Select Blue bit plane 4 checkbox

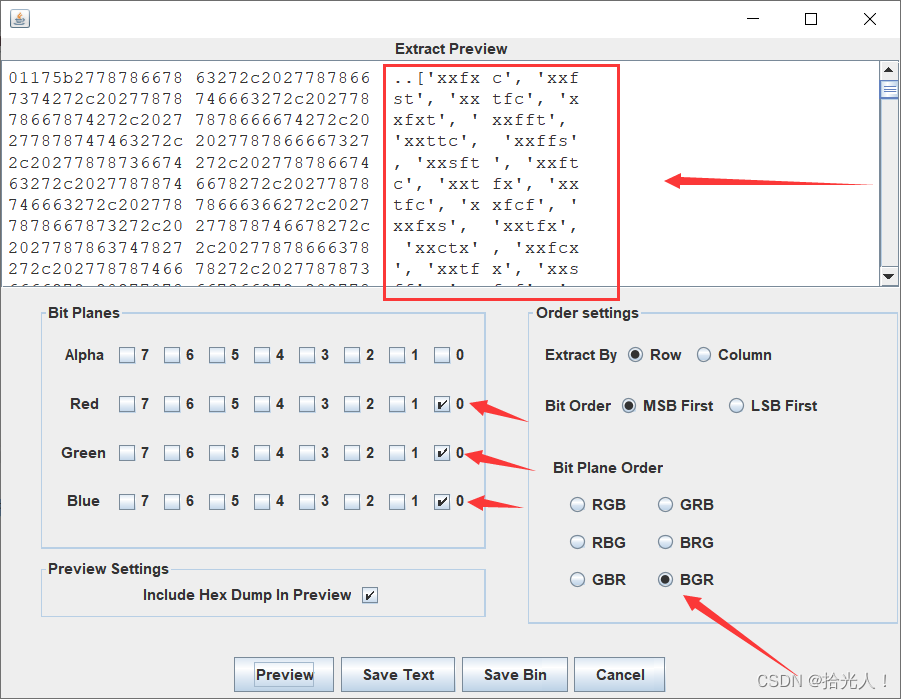(262, 502)
